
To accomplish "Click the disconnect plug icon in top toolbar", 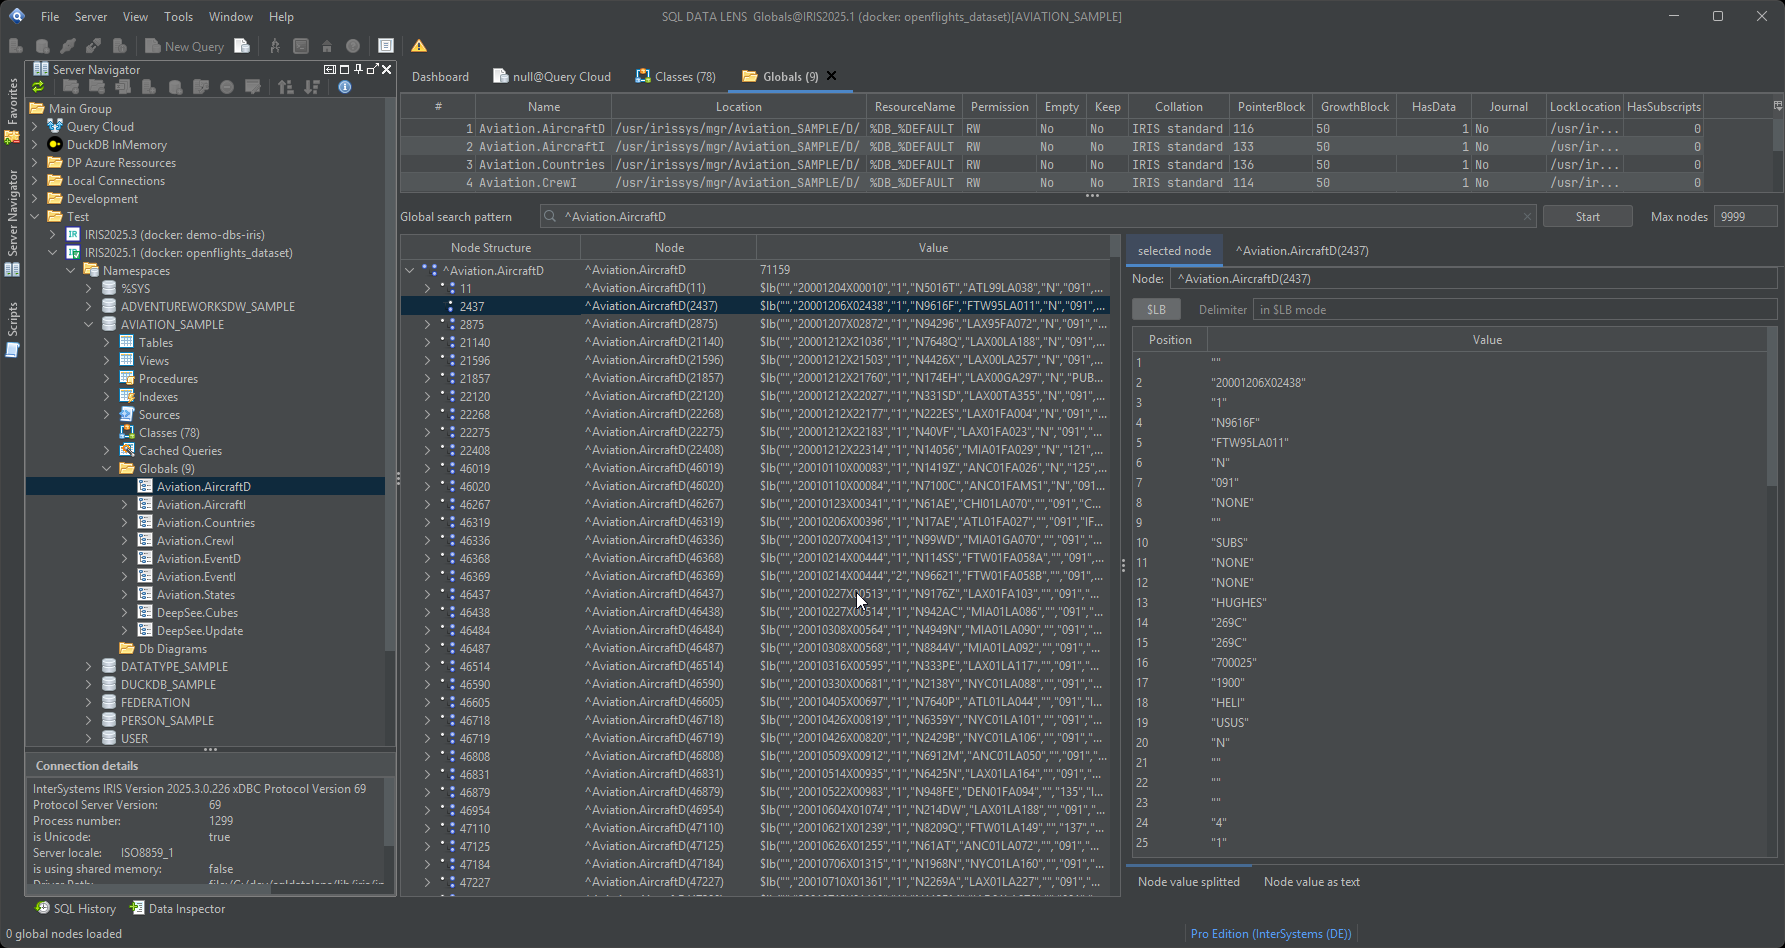I will 93,46.
